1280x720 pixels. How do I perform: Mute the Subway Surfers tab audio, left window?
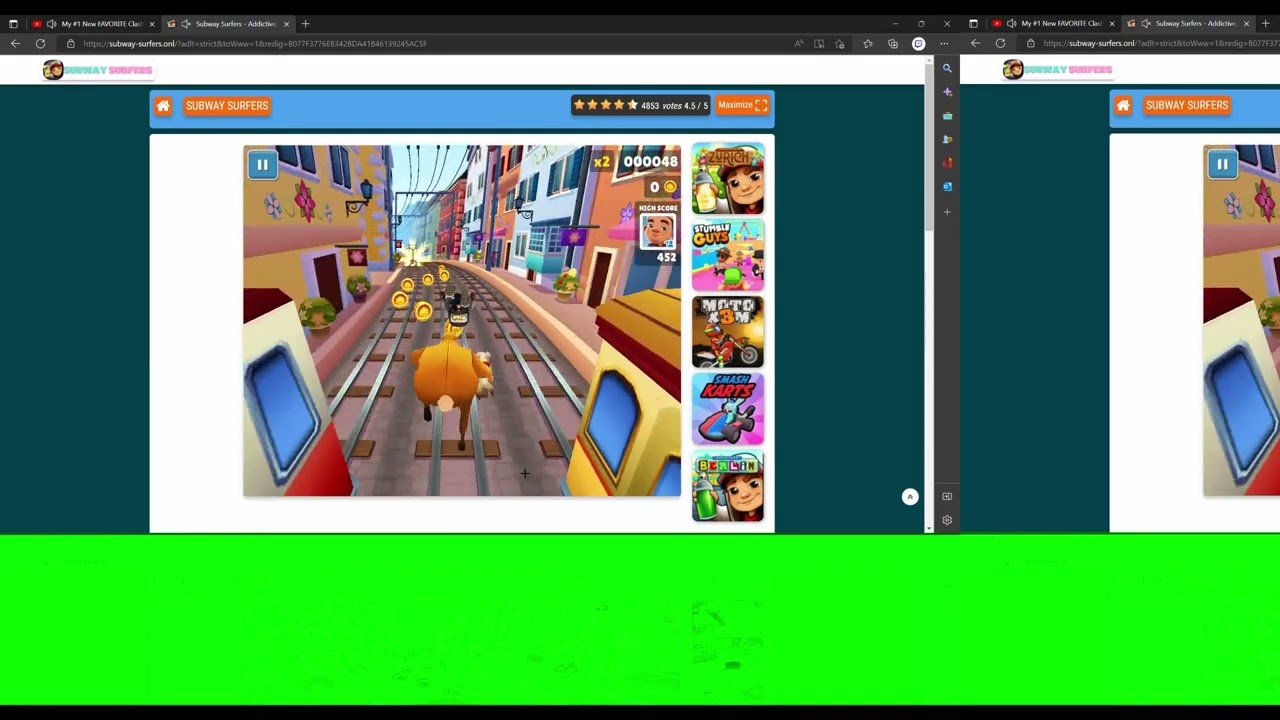[186, 24]
